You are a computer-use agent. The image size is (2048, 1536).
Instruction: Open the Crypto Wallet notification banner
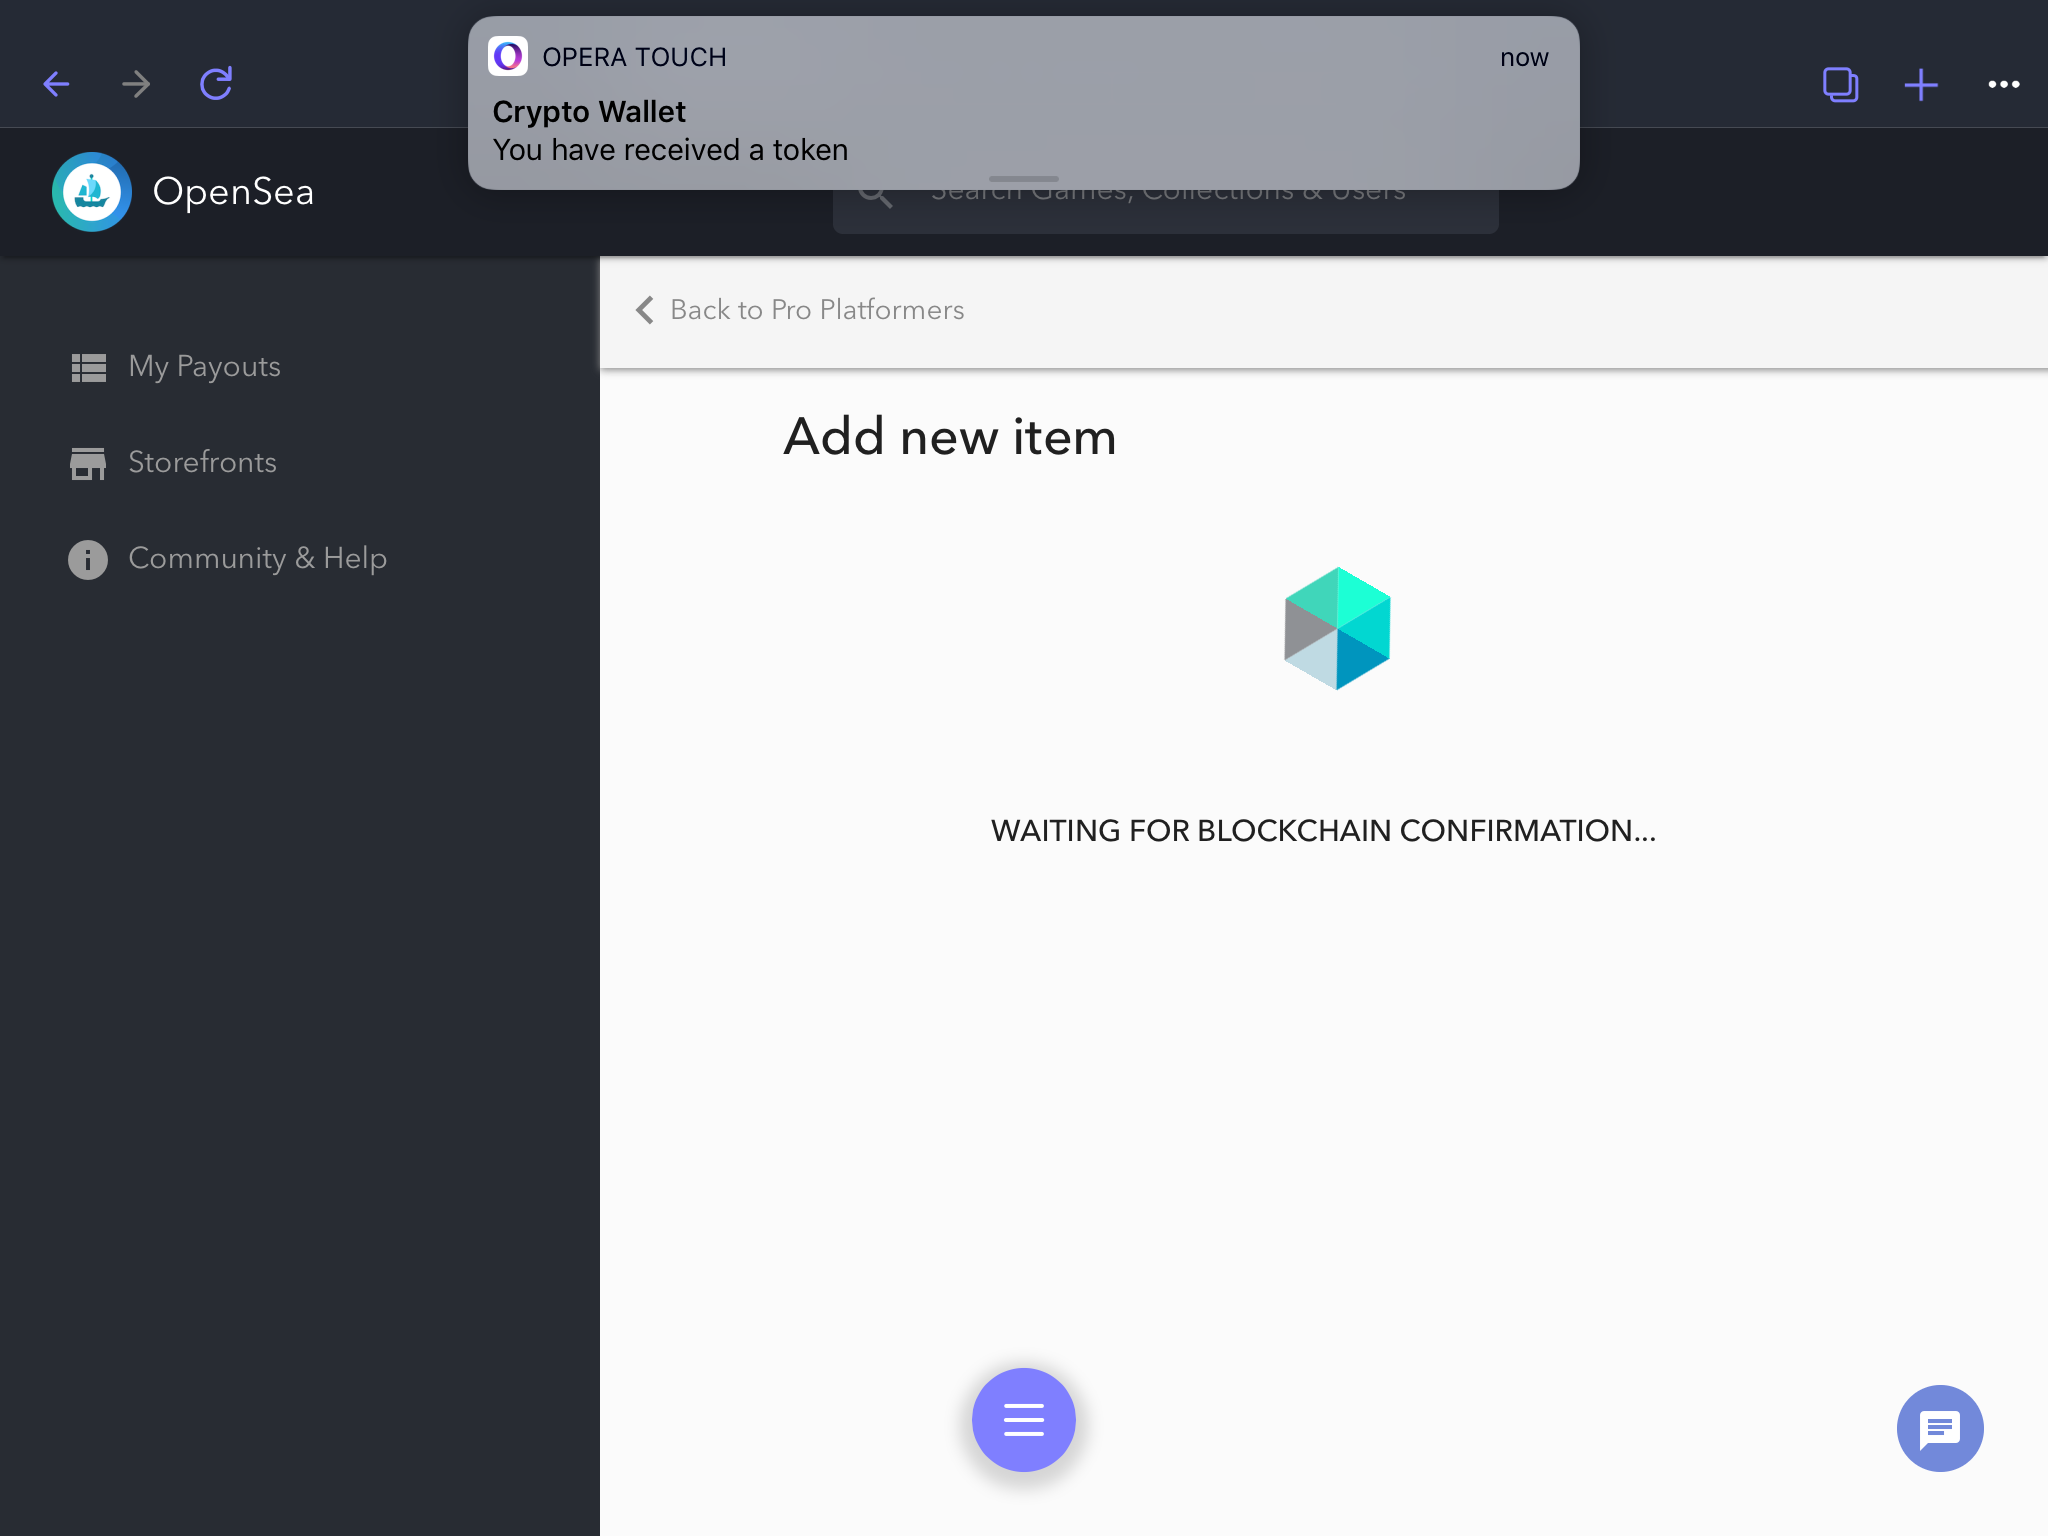coord(1022,104)
